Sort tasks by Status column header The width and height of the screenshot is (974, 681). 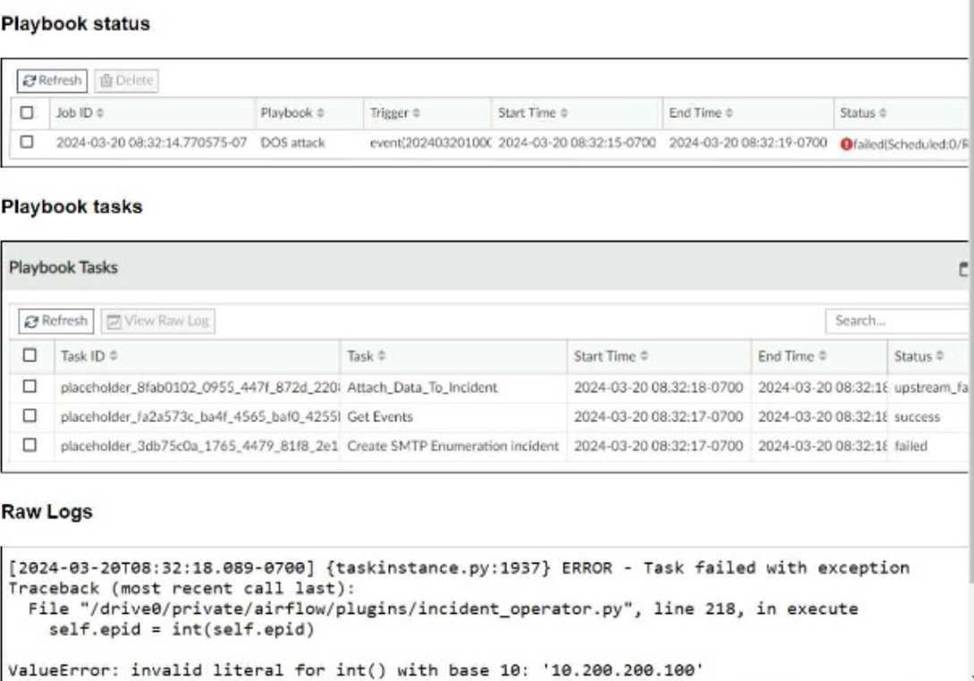coord(917,356)
